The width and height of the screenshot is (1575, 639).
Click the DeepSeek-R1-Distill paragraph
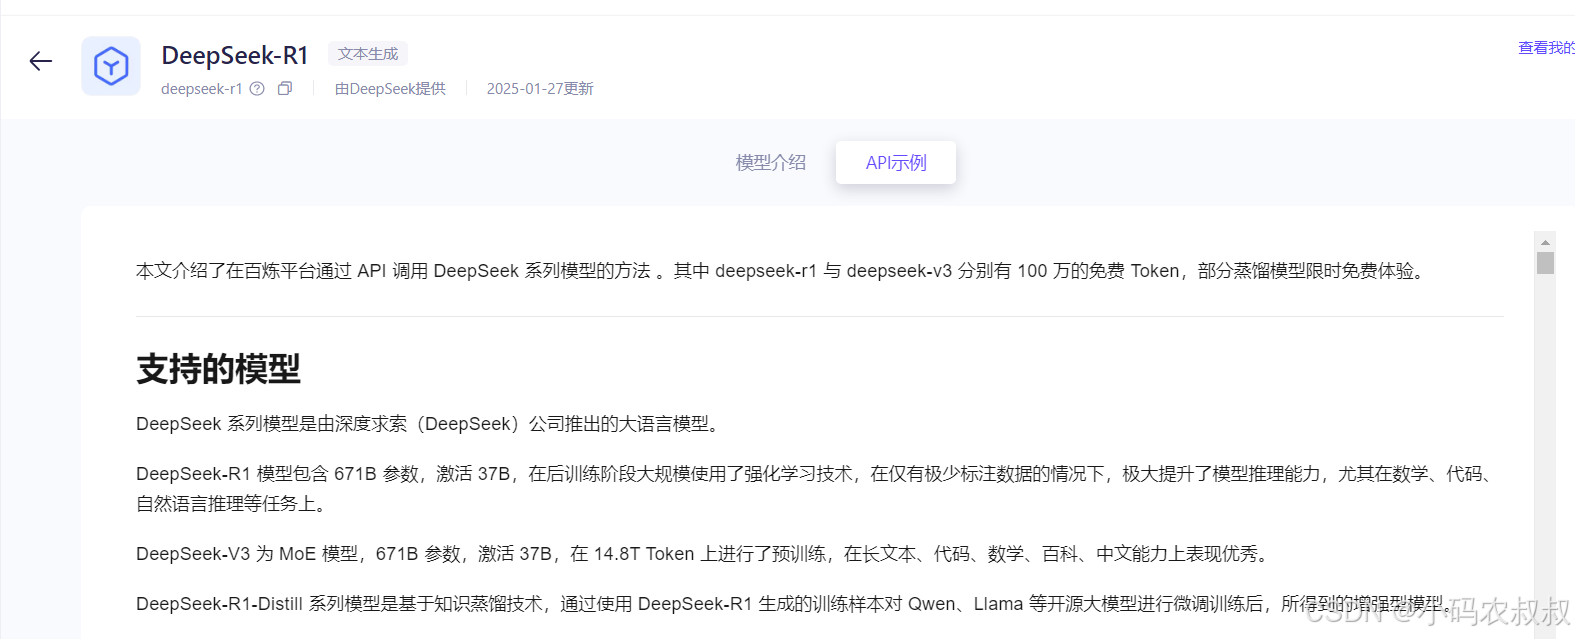click(795, 604)
